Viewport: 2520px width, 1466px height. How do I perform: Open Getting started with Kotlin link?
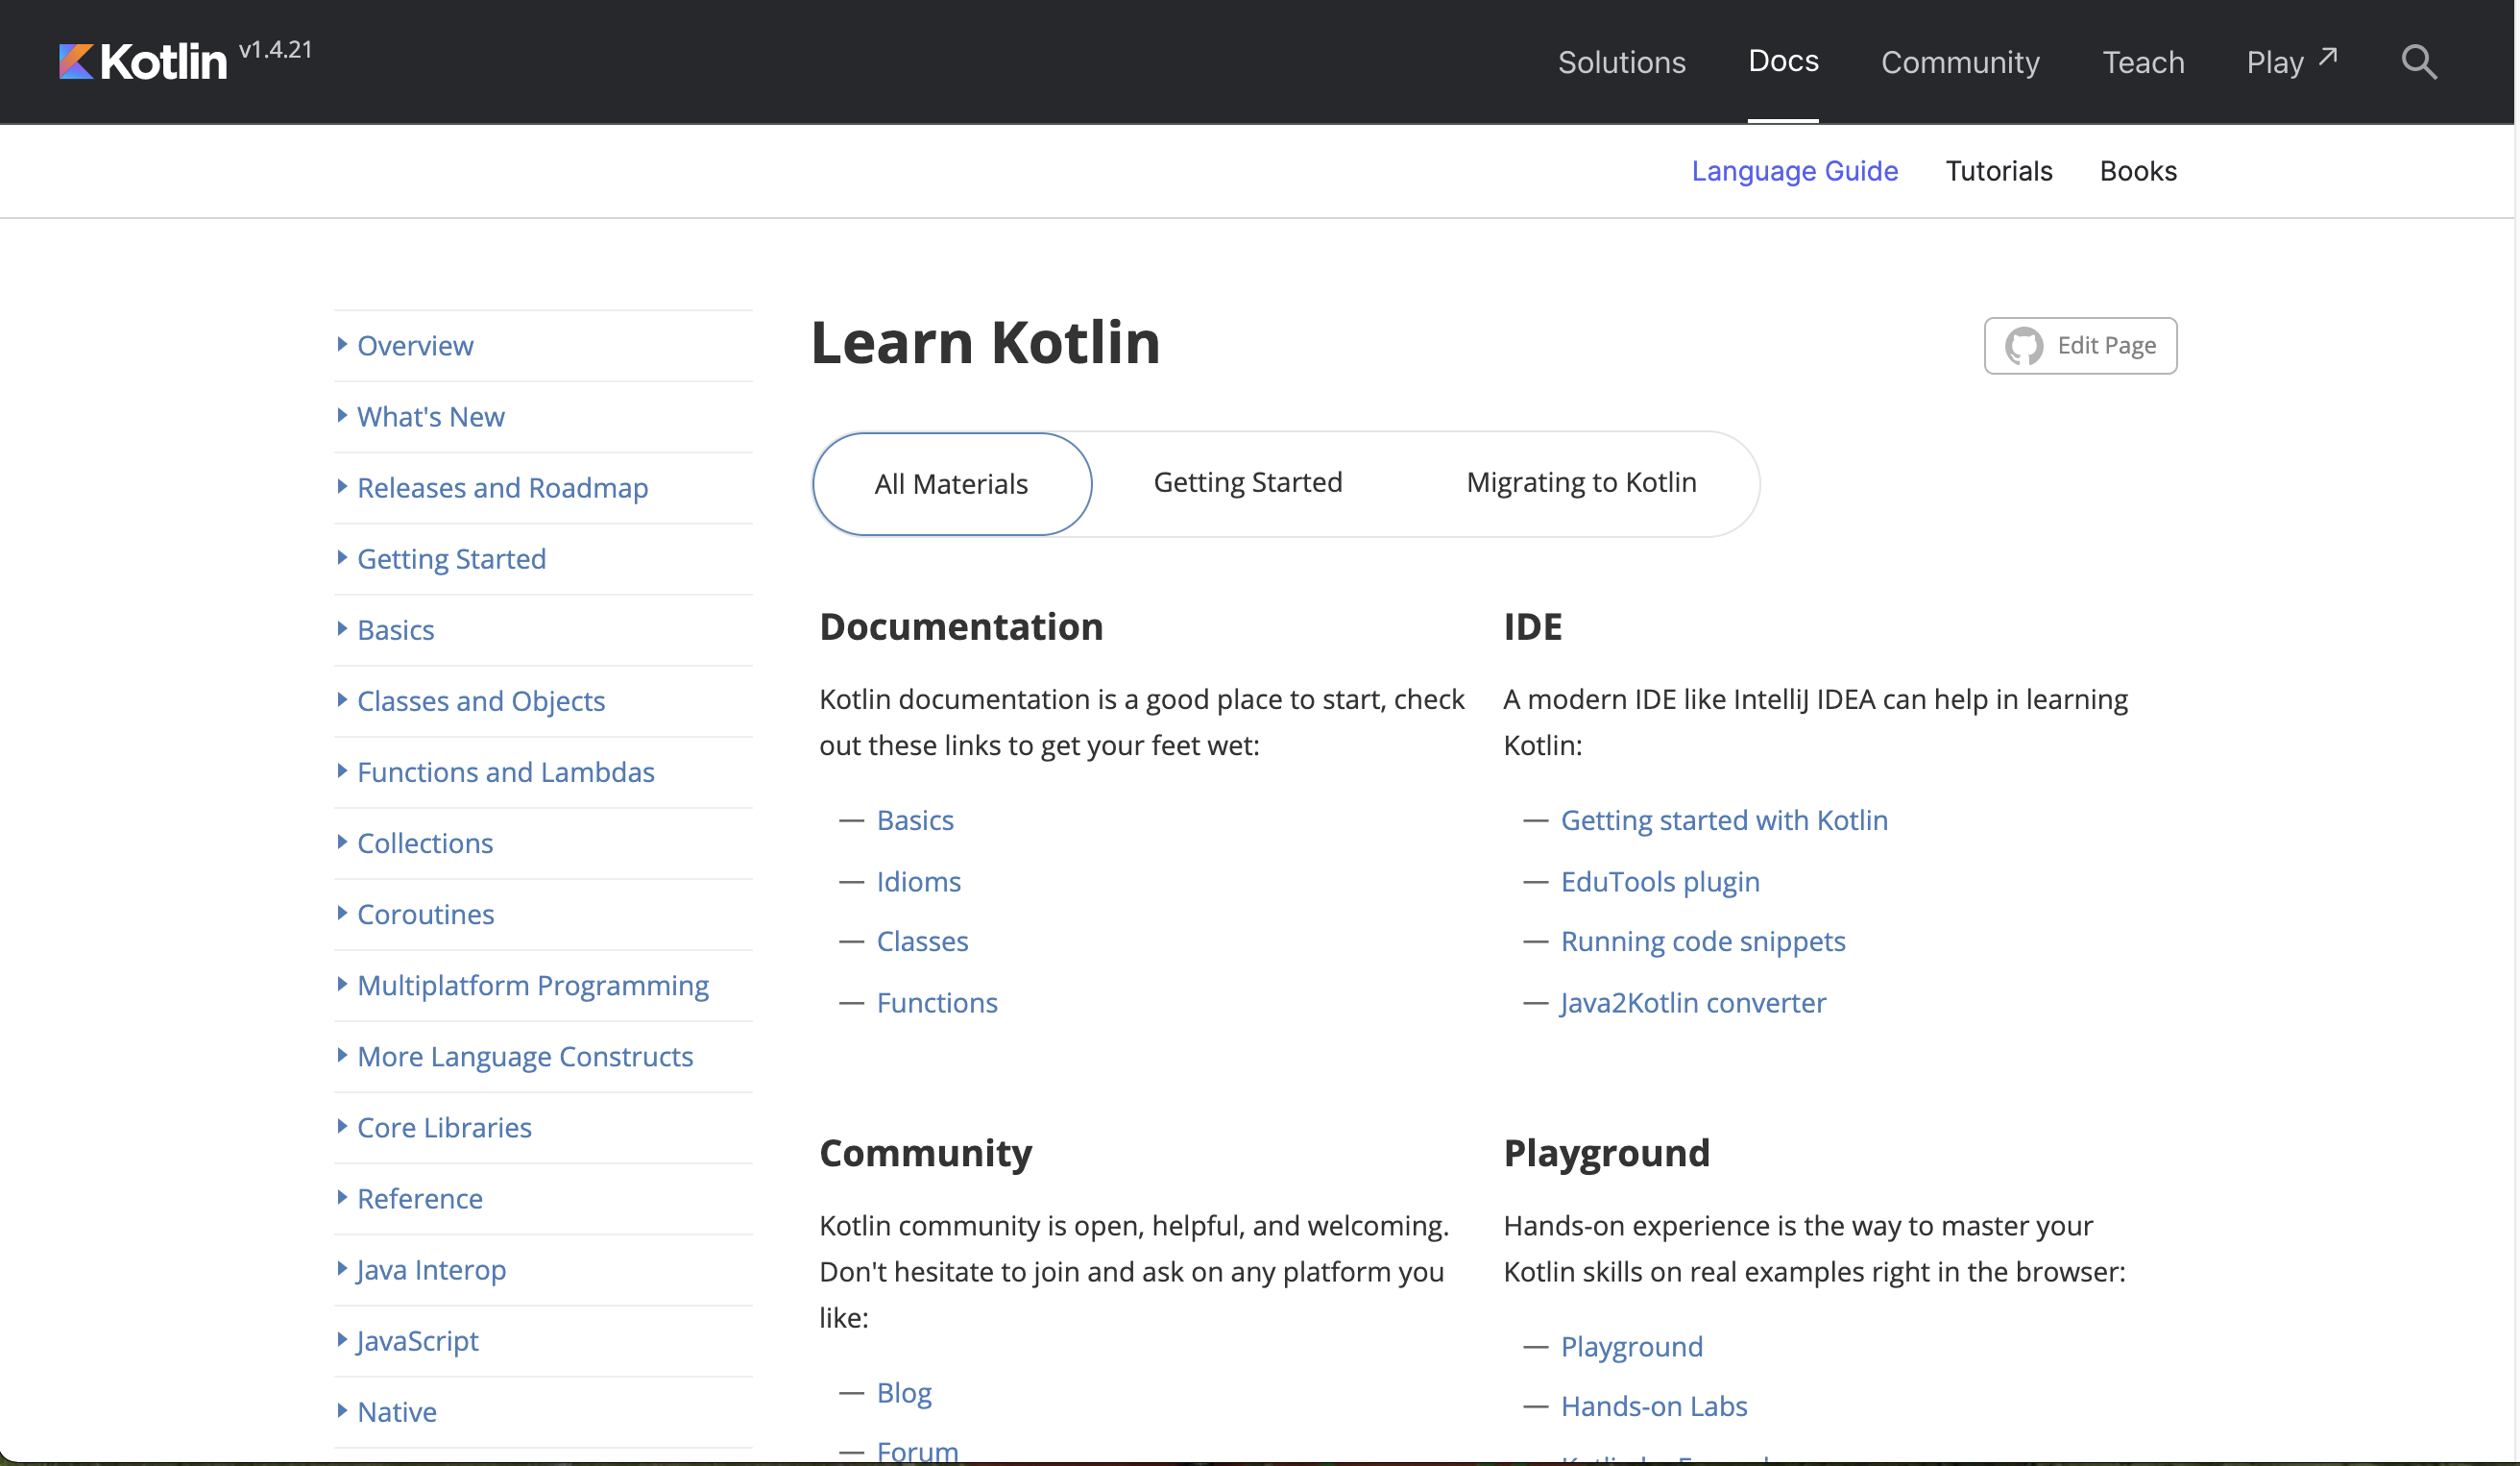(1724, 820)
